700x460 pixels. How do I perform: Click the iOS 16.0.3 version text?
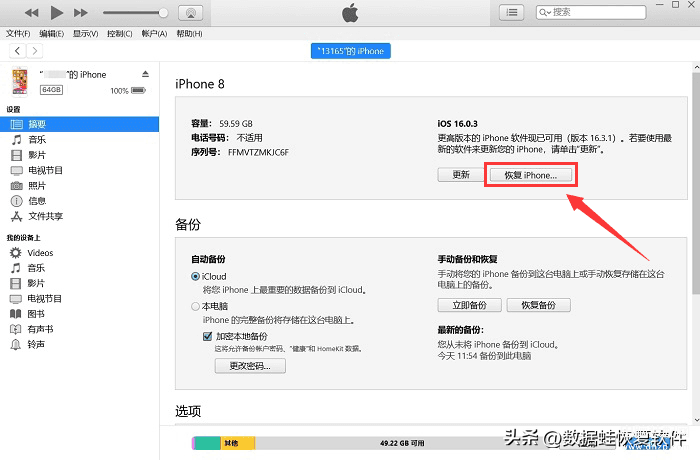457,124
